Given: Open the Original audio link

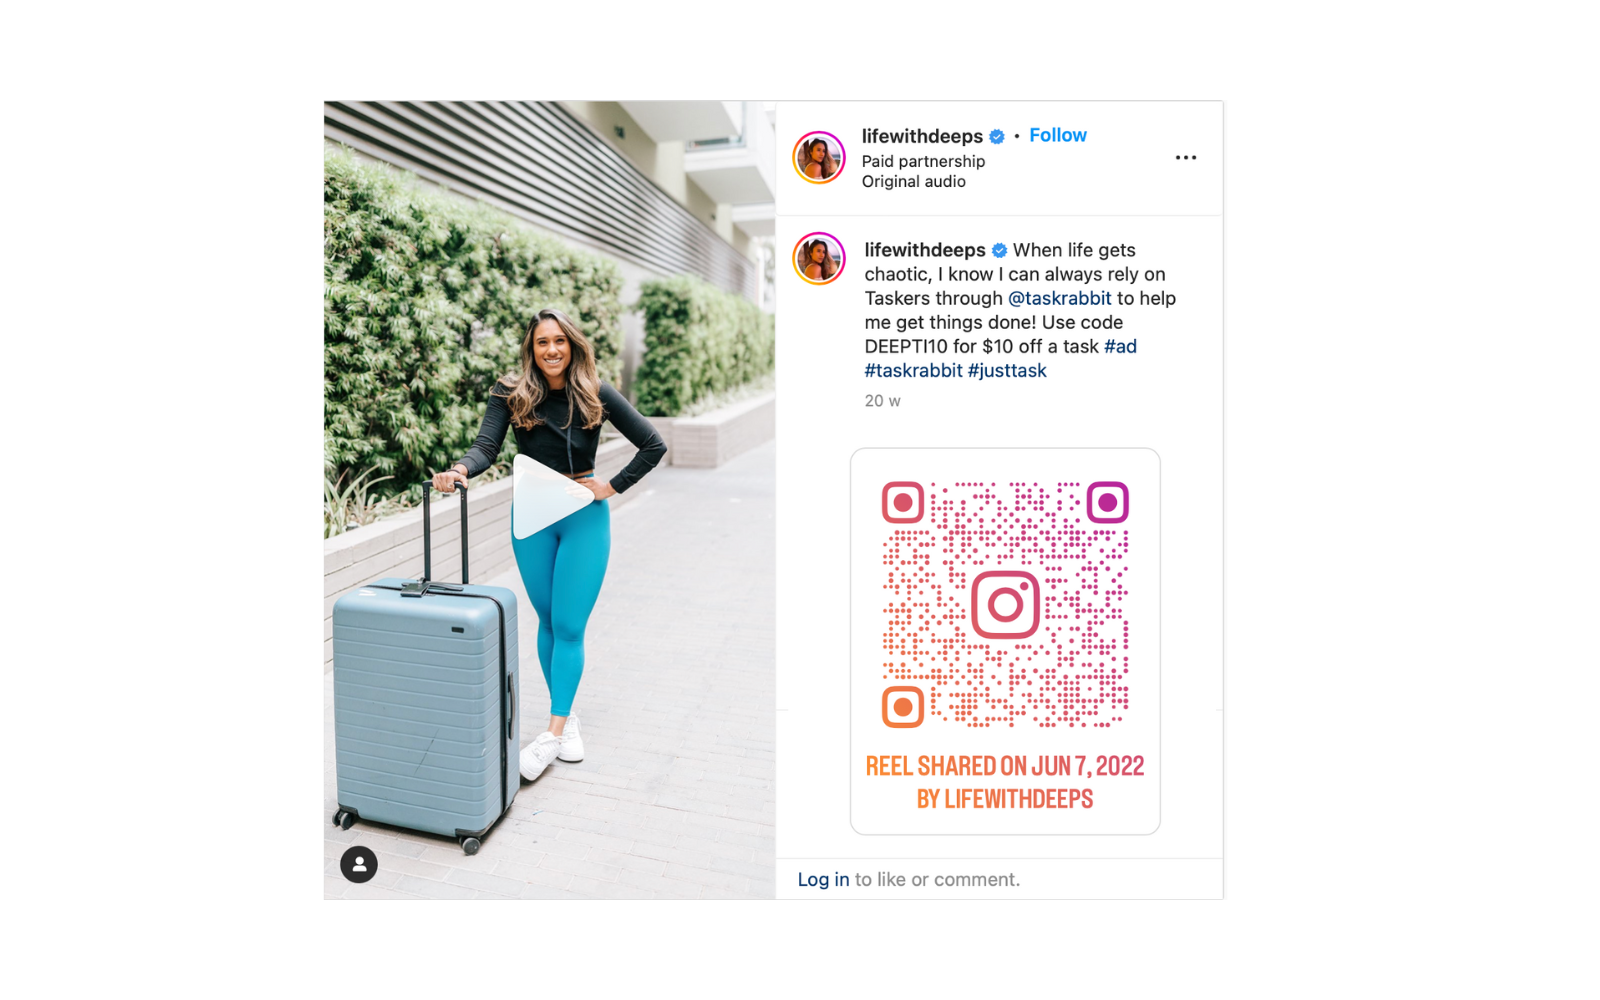Looking at the screenshot, I should click(x=913, y=181).
